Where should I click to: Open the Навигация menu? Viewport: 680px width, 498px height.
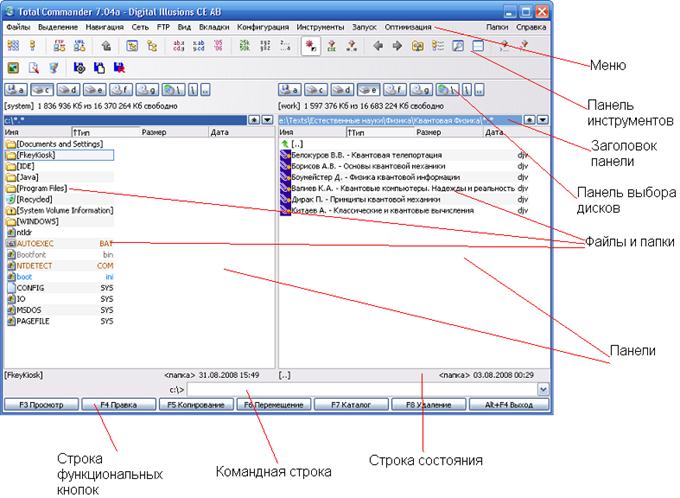coord(105,27)
